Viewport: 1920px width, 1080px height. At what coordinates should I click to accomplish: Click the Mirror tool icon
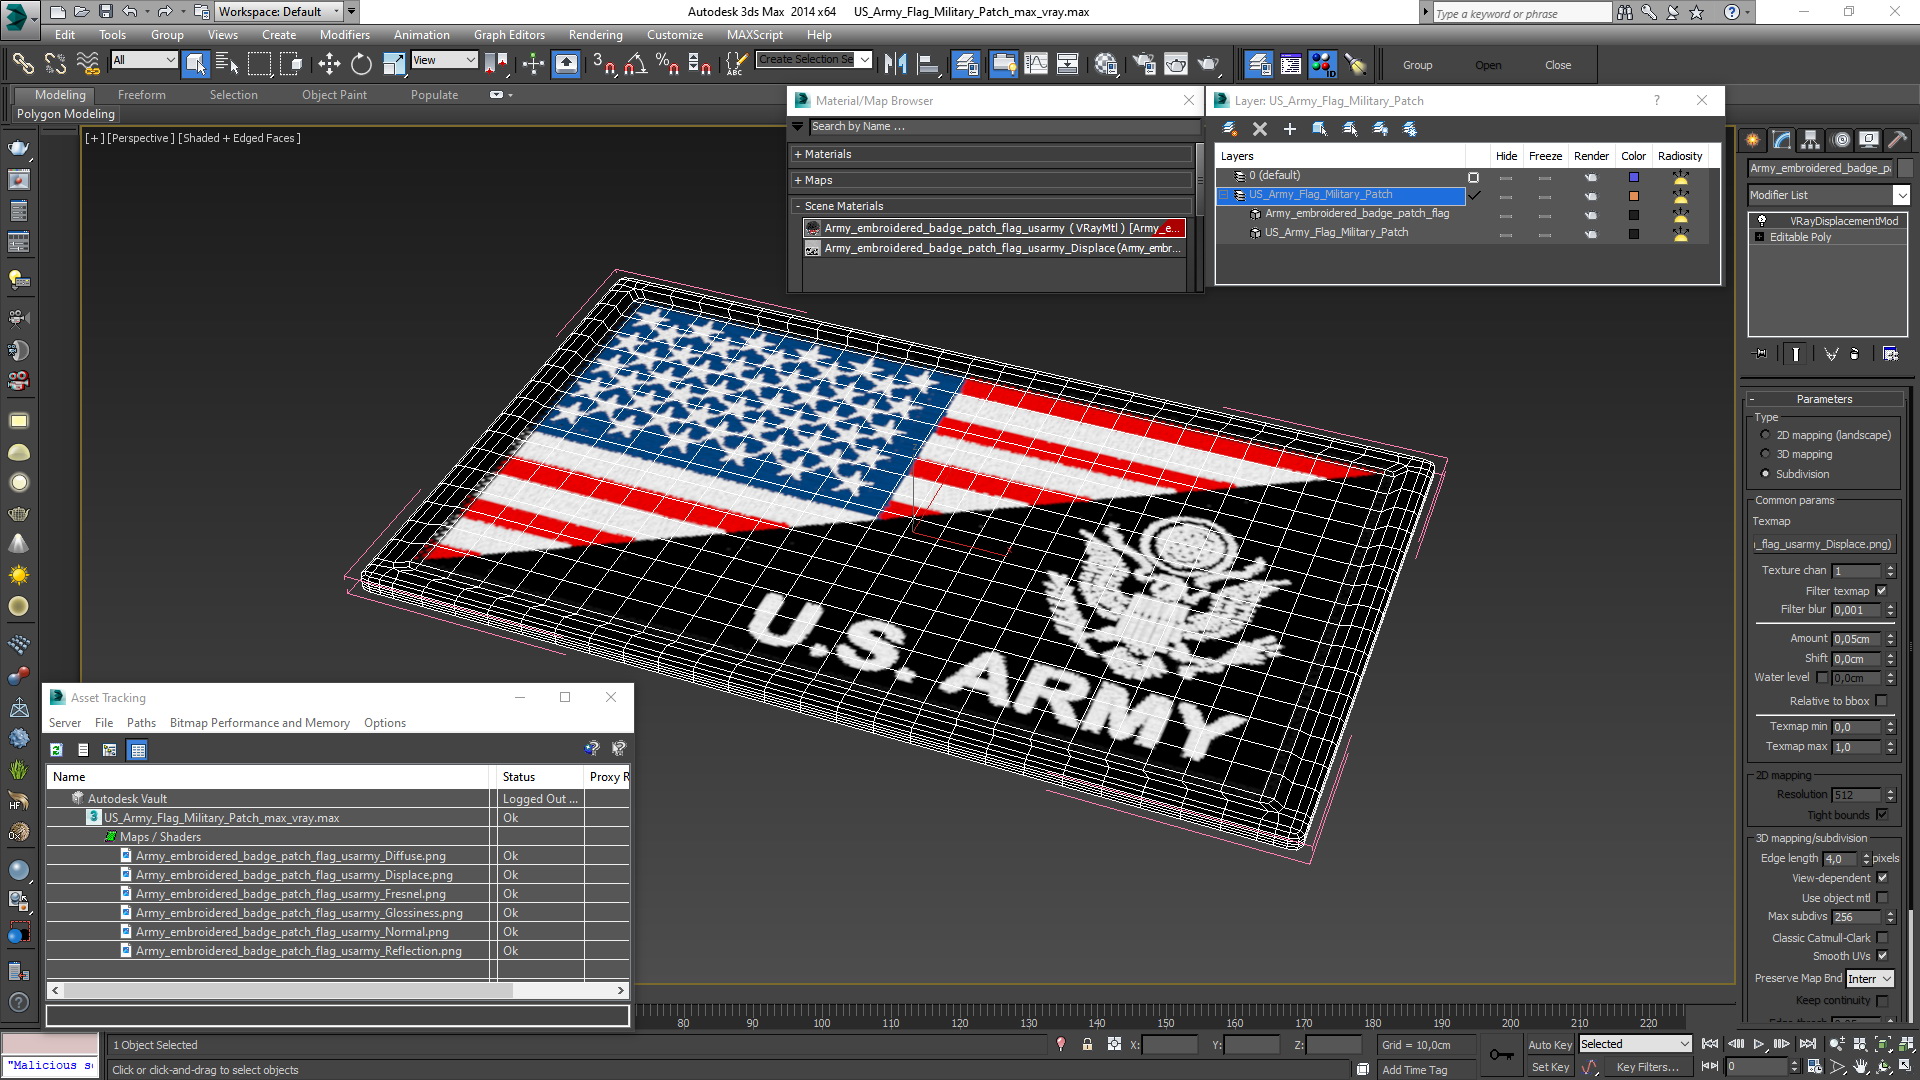point(895,64)
